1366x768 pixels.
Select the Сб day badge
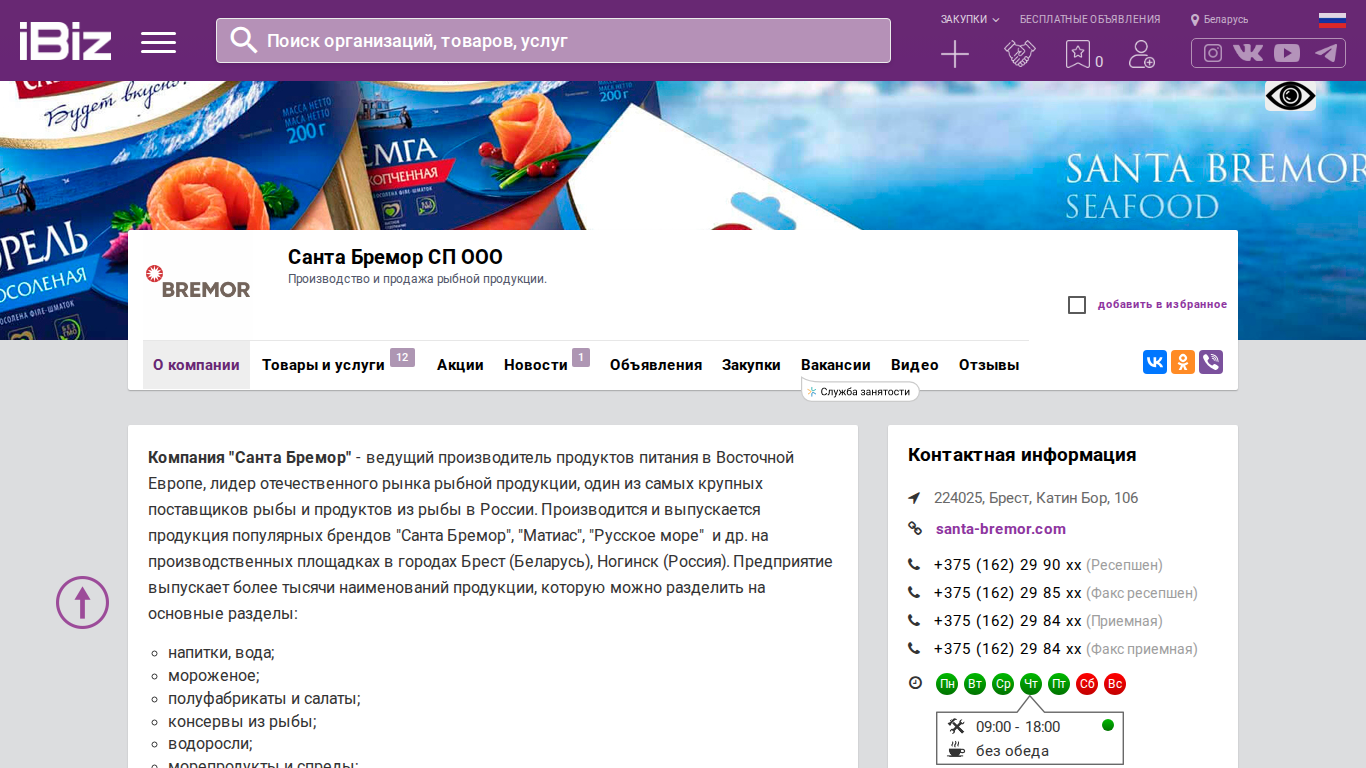click(1087, 684)
